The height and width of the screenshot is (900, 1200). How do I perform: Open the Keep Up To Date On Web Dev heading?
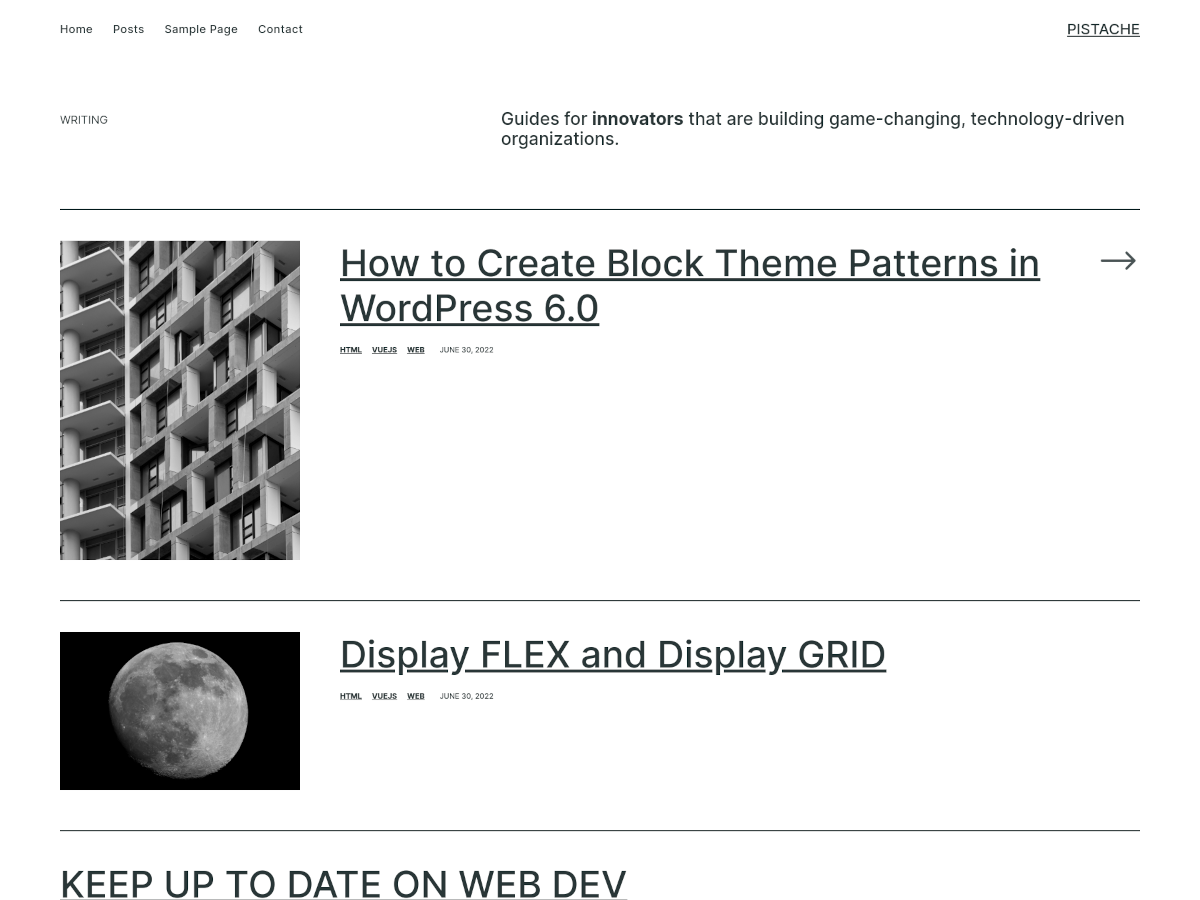click(343, 884)
